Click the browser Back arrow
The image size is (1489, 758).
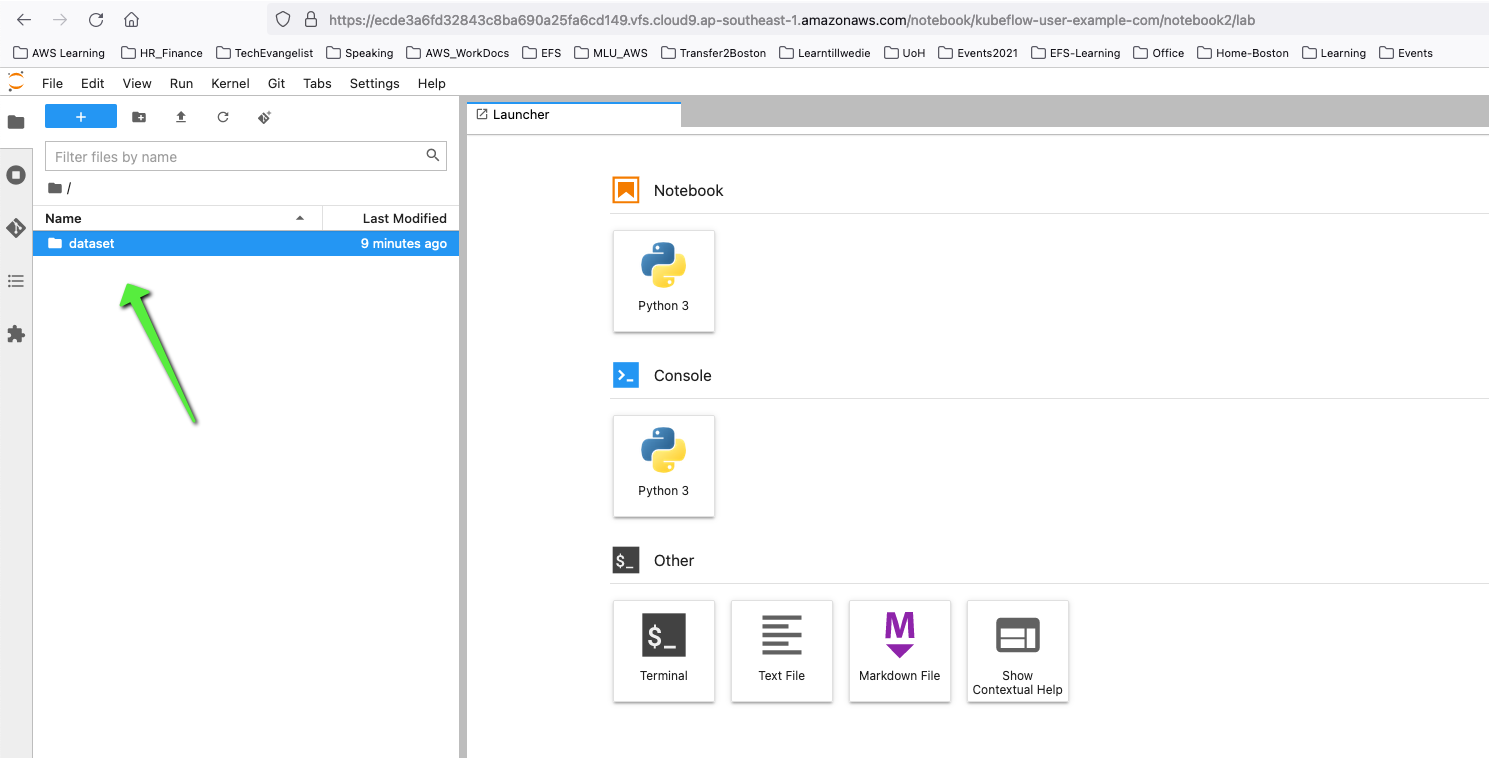point(24,20)
